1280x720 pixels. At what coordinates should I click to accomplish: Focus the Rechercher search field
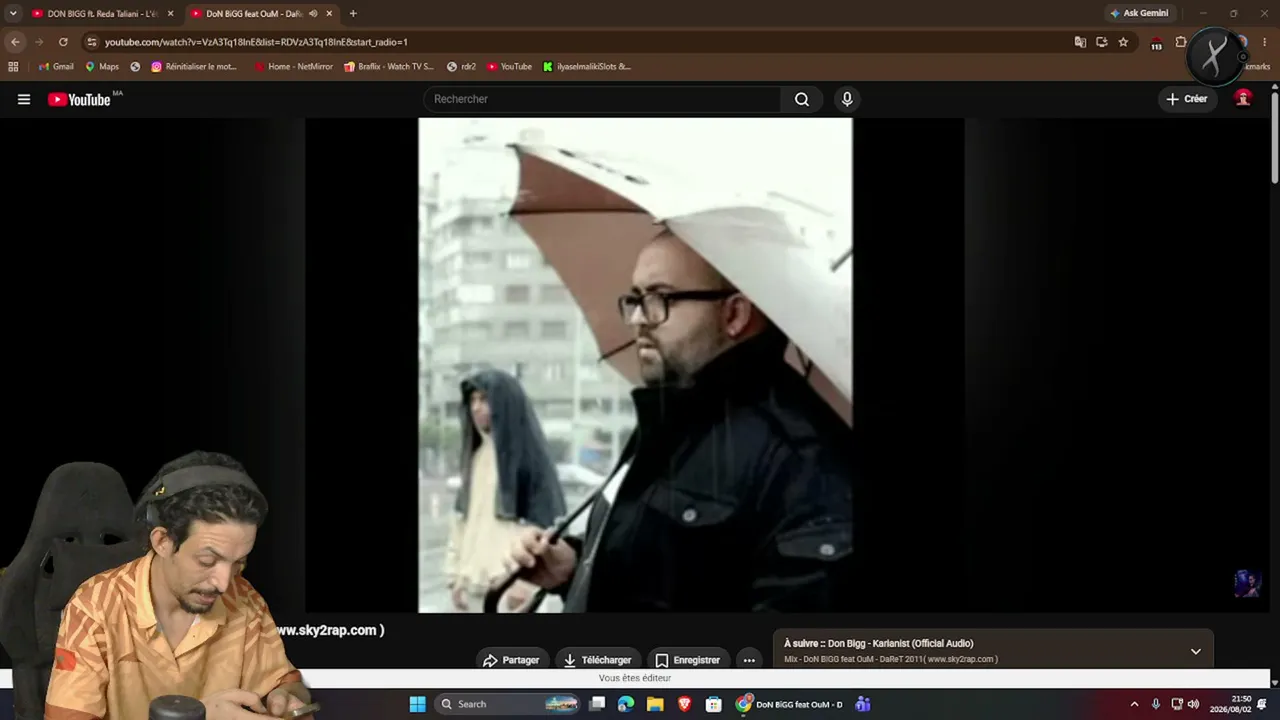pyautogui.click(x=603, y=99)
